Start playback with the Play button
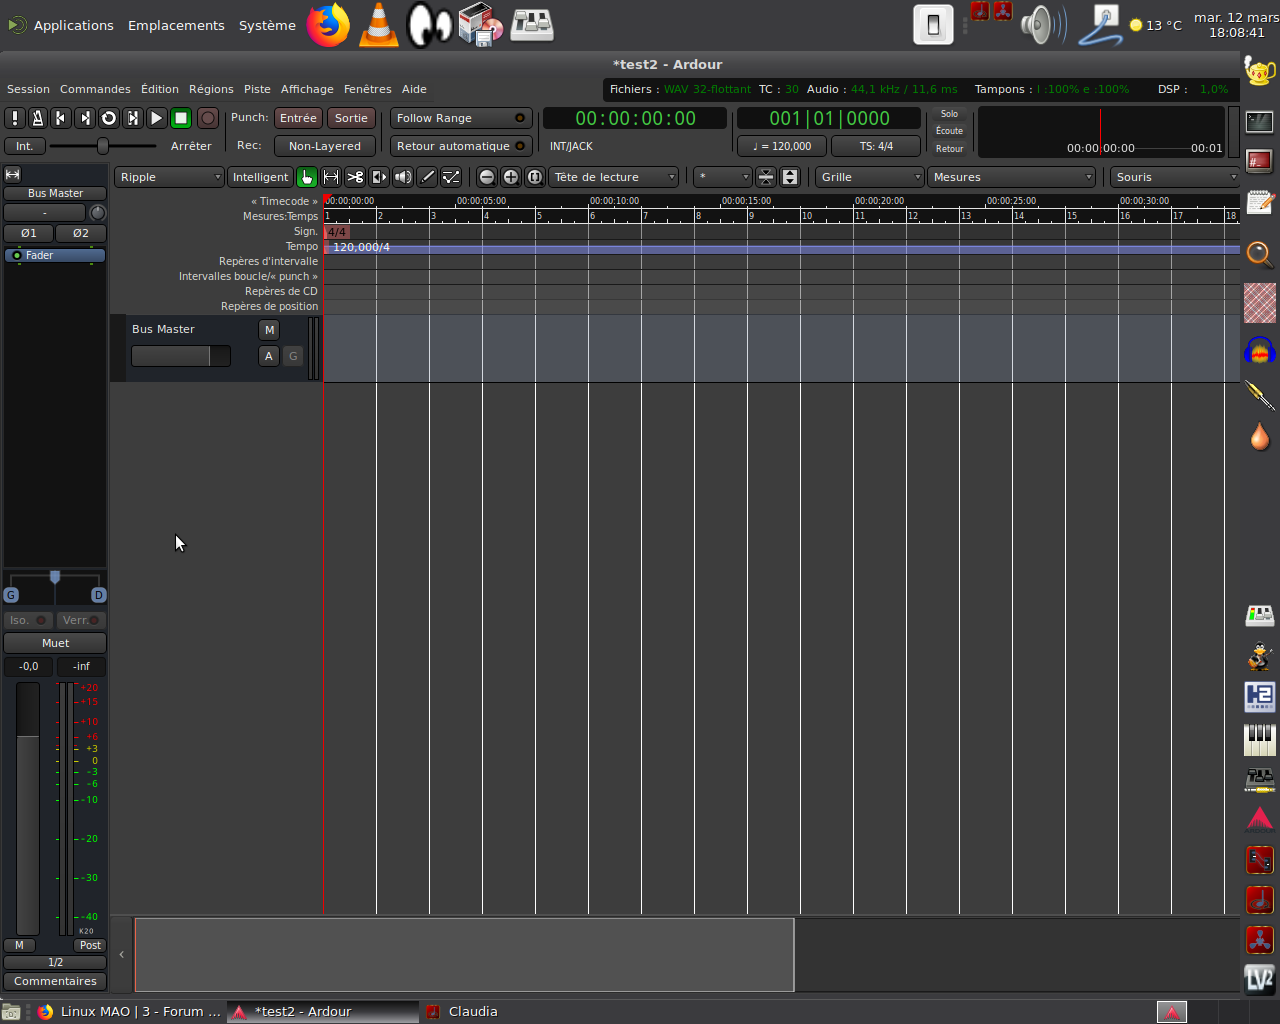Screen dimensions: 1280x1024 click(157, 118)
